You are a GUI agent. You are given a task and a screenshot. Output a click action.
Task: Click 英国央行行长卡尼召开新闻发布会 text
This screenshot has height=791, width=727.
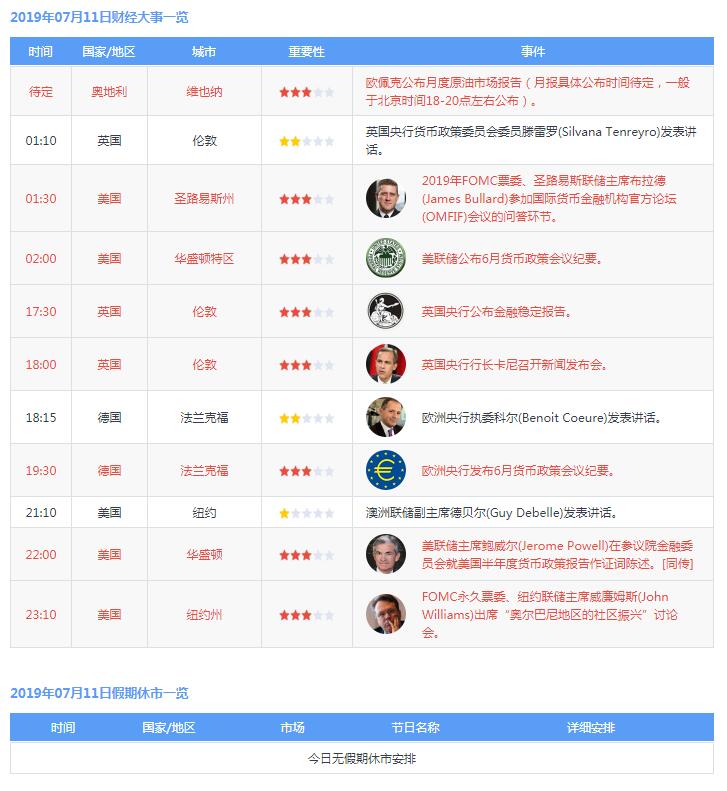pos(514,365)
